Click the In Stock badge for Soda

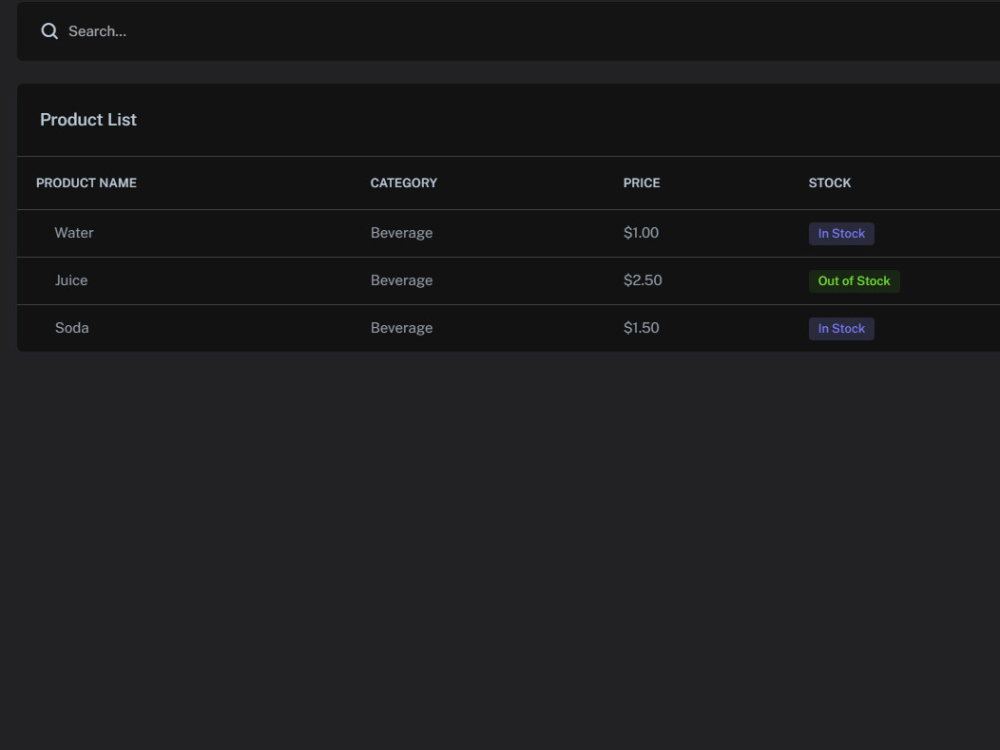pyautogui.click(x=841, y=328)
